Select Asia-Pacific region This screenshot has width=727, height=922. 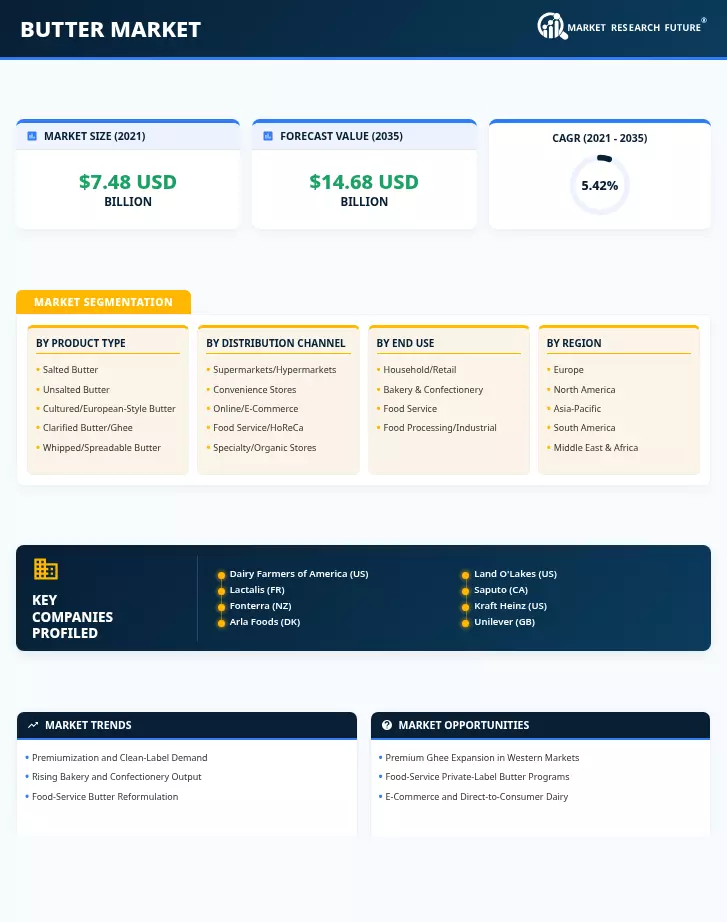click(x=577, y=409)
